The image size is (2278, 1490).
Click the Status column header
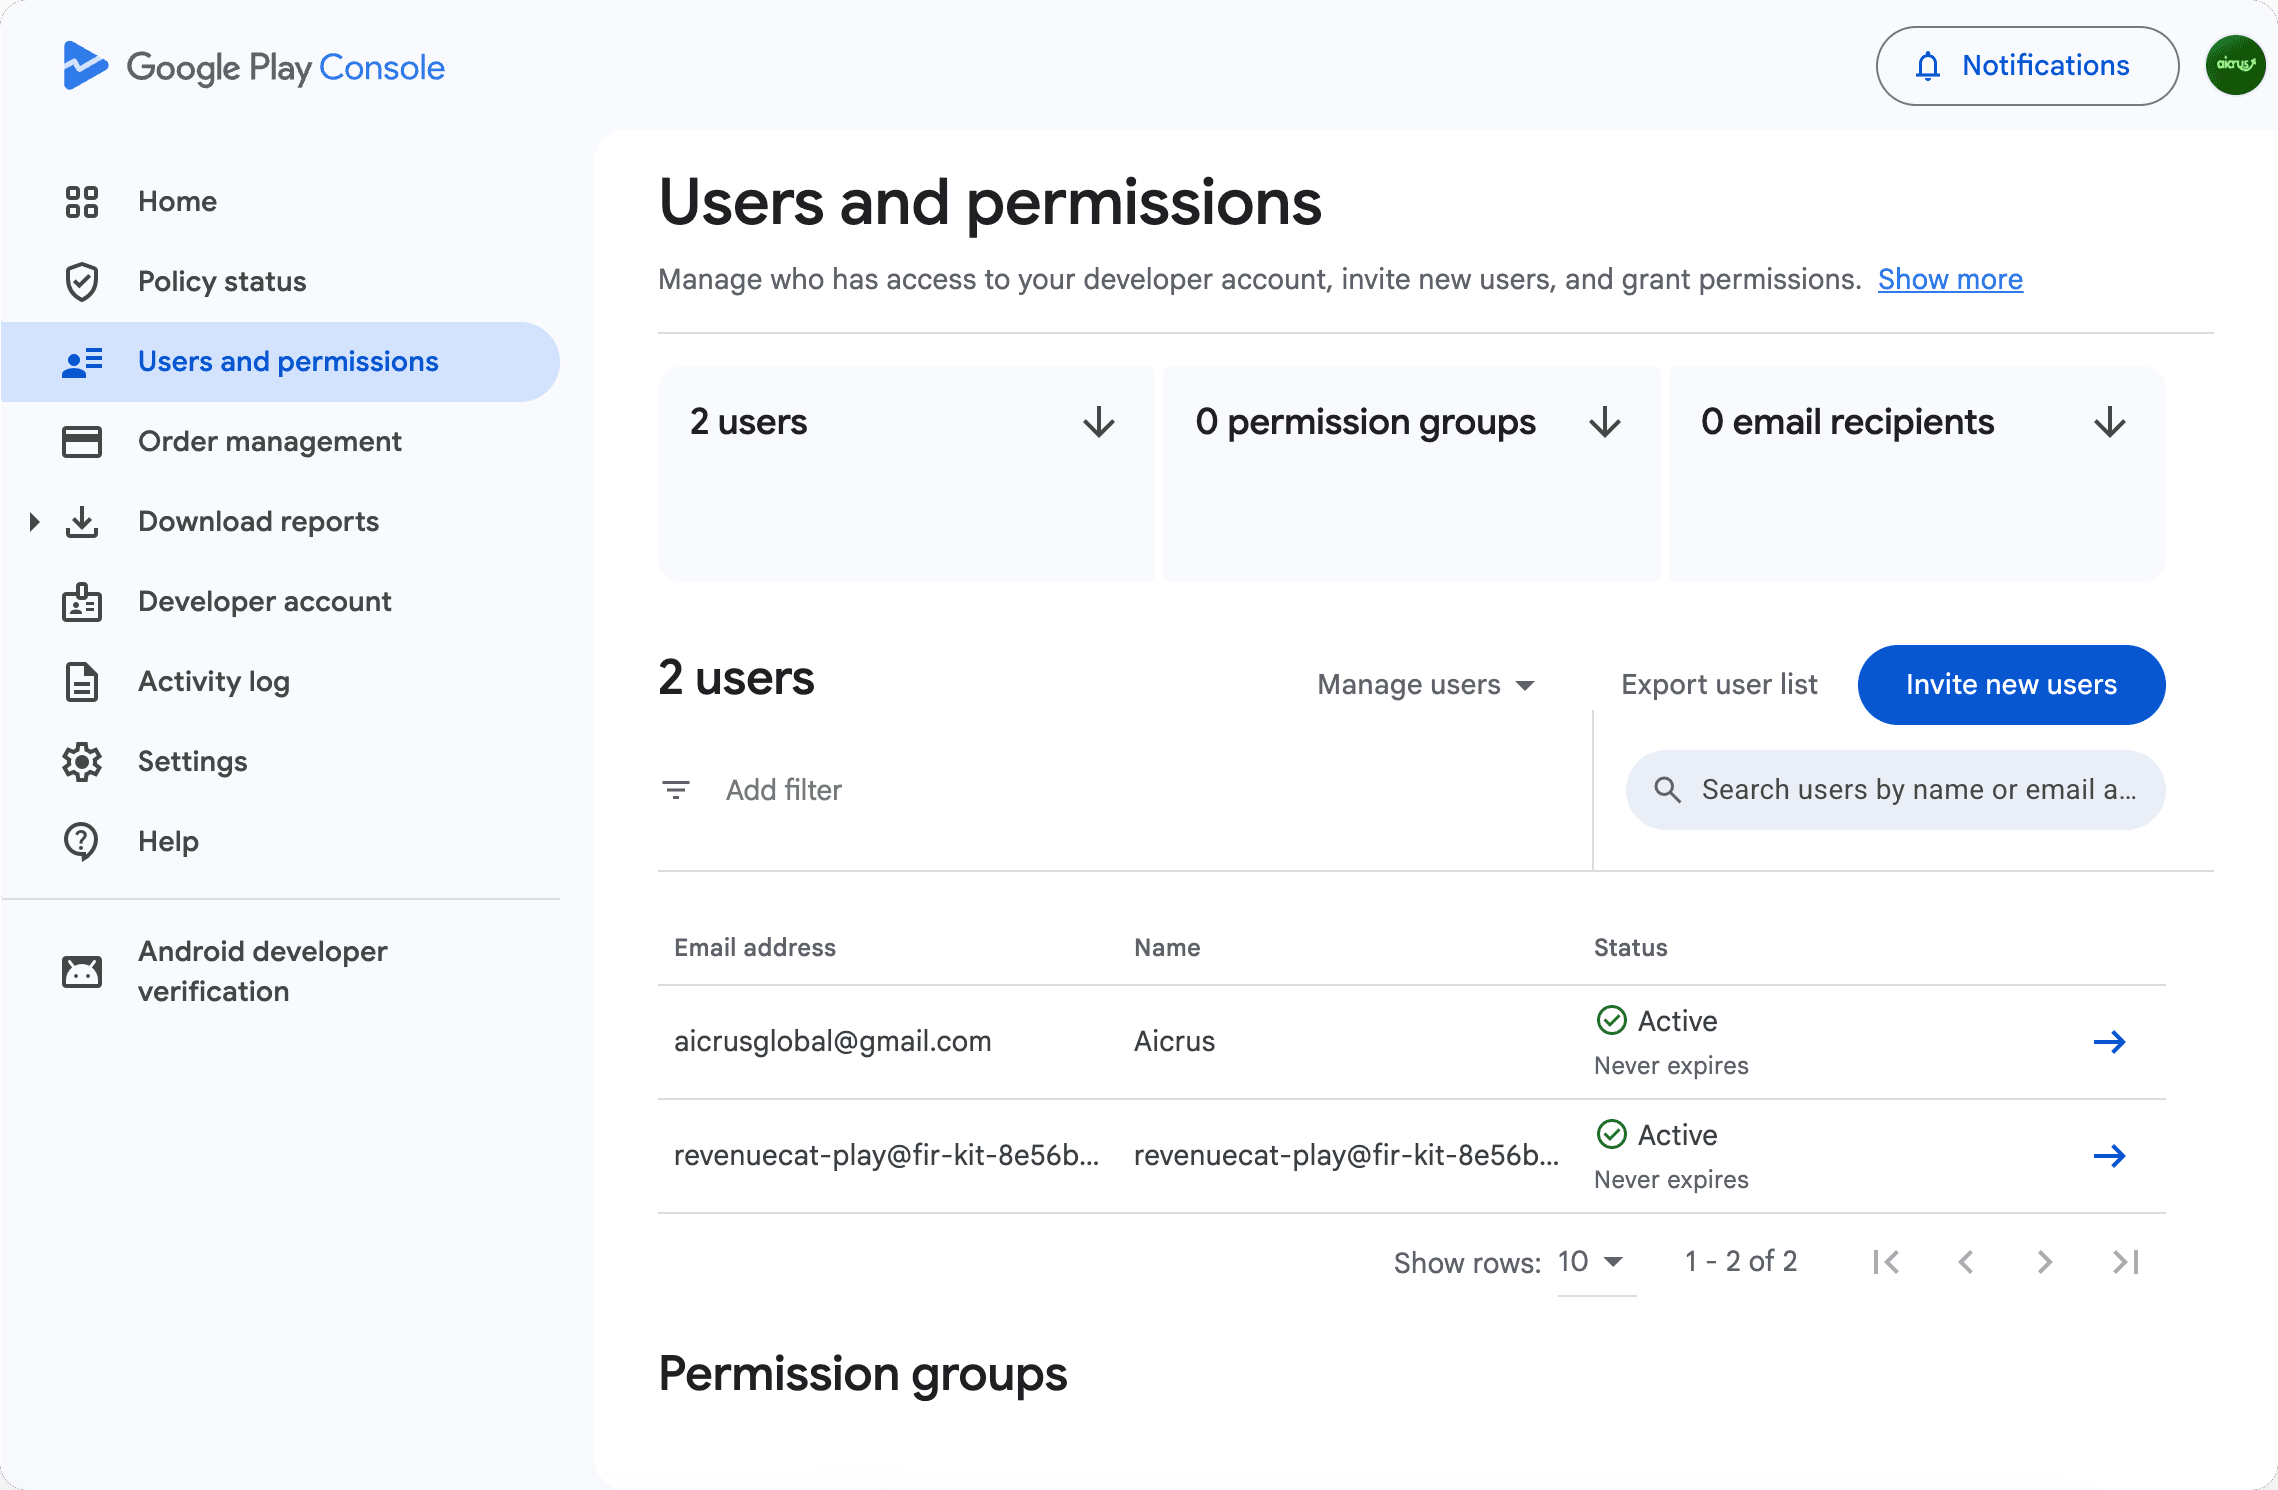[x=1630, y=947]
